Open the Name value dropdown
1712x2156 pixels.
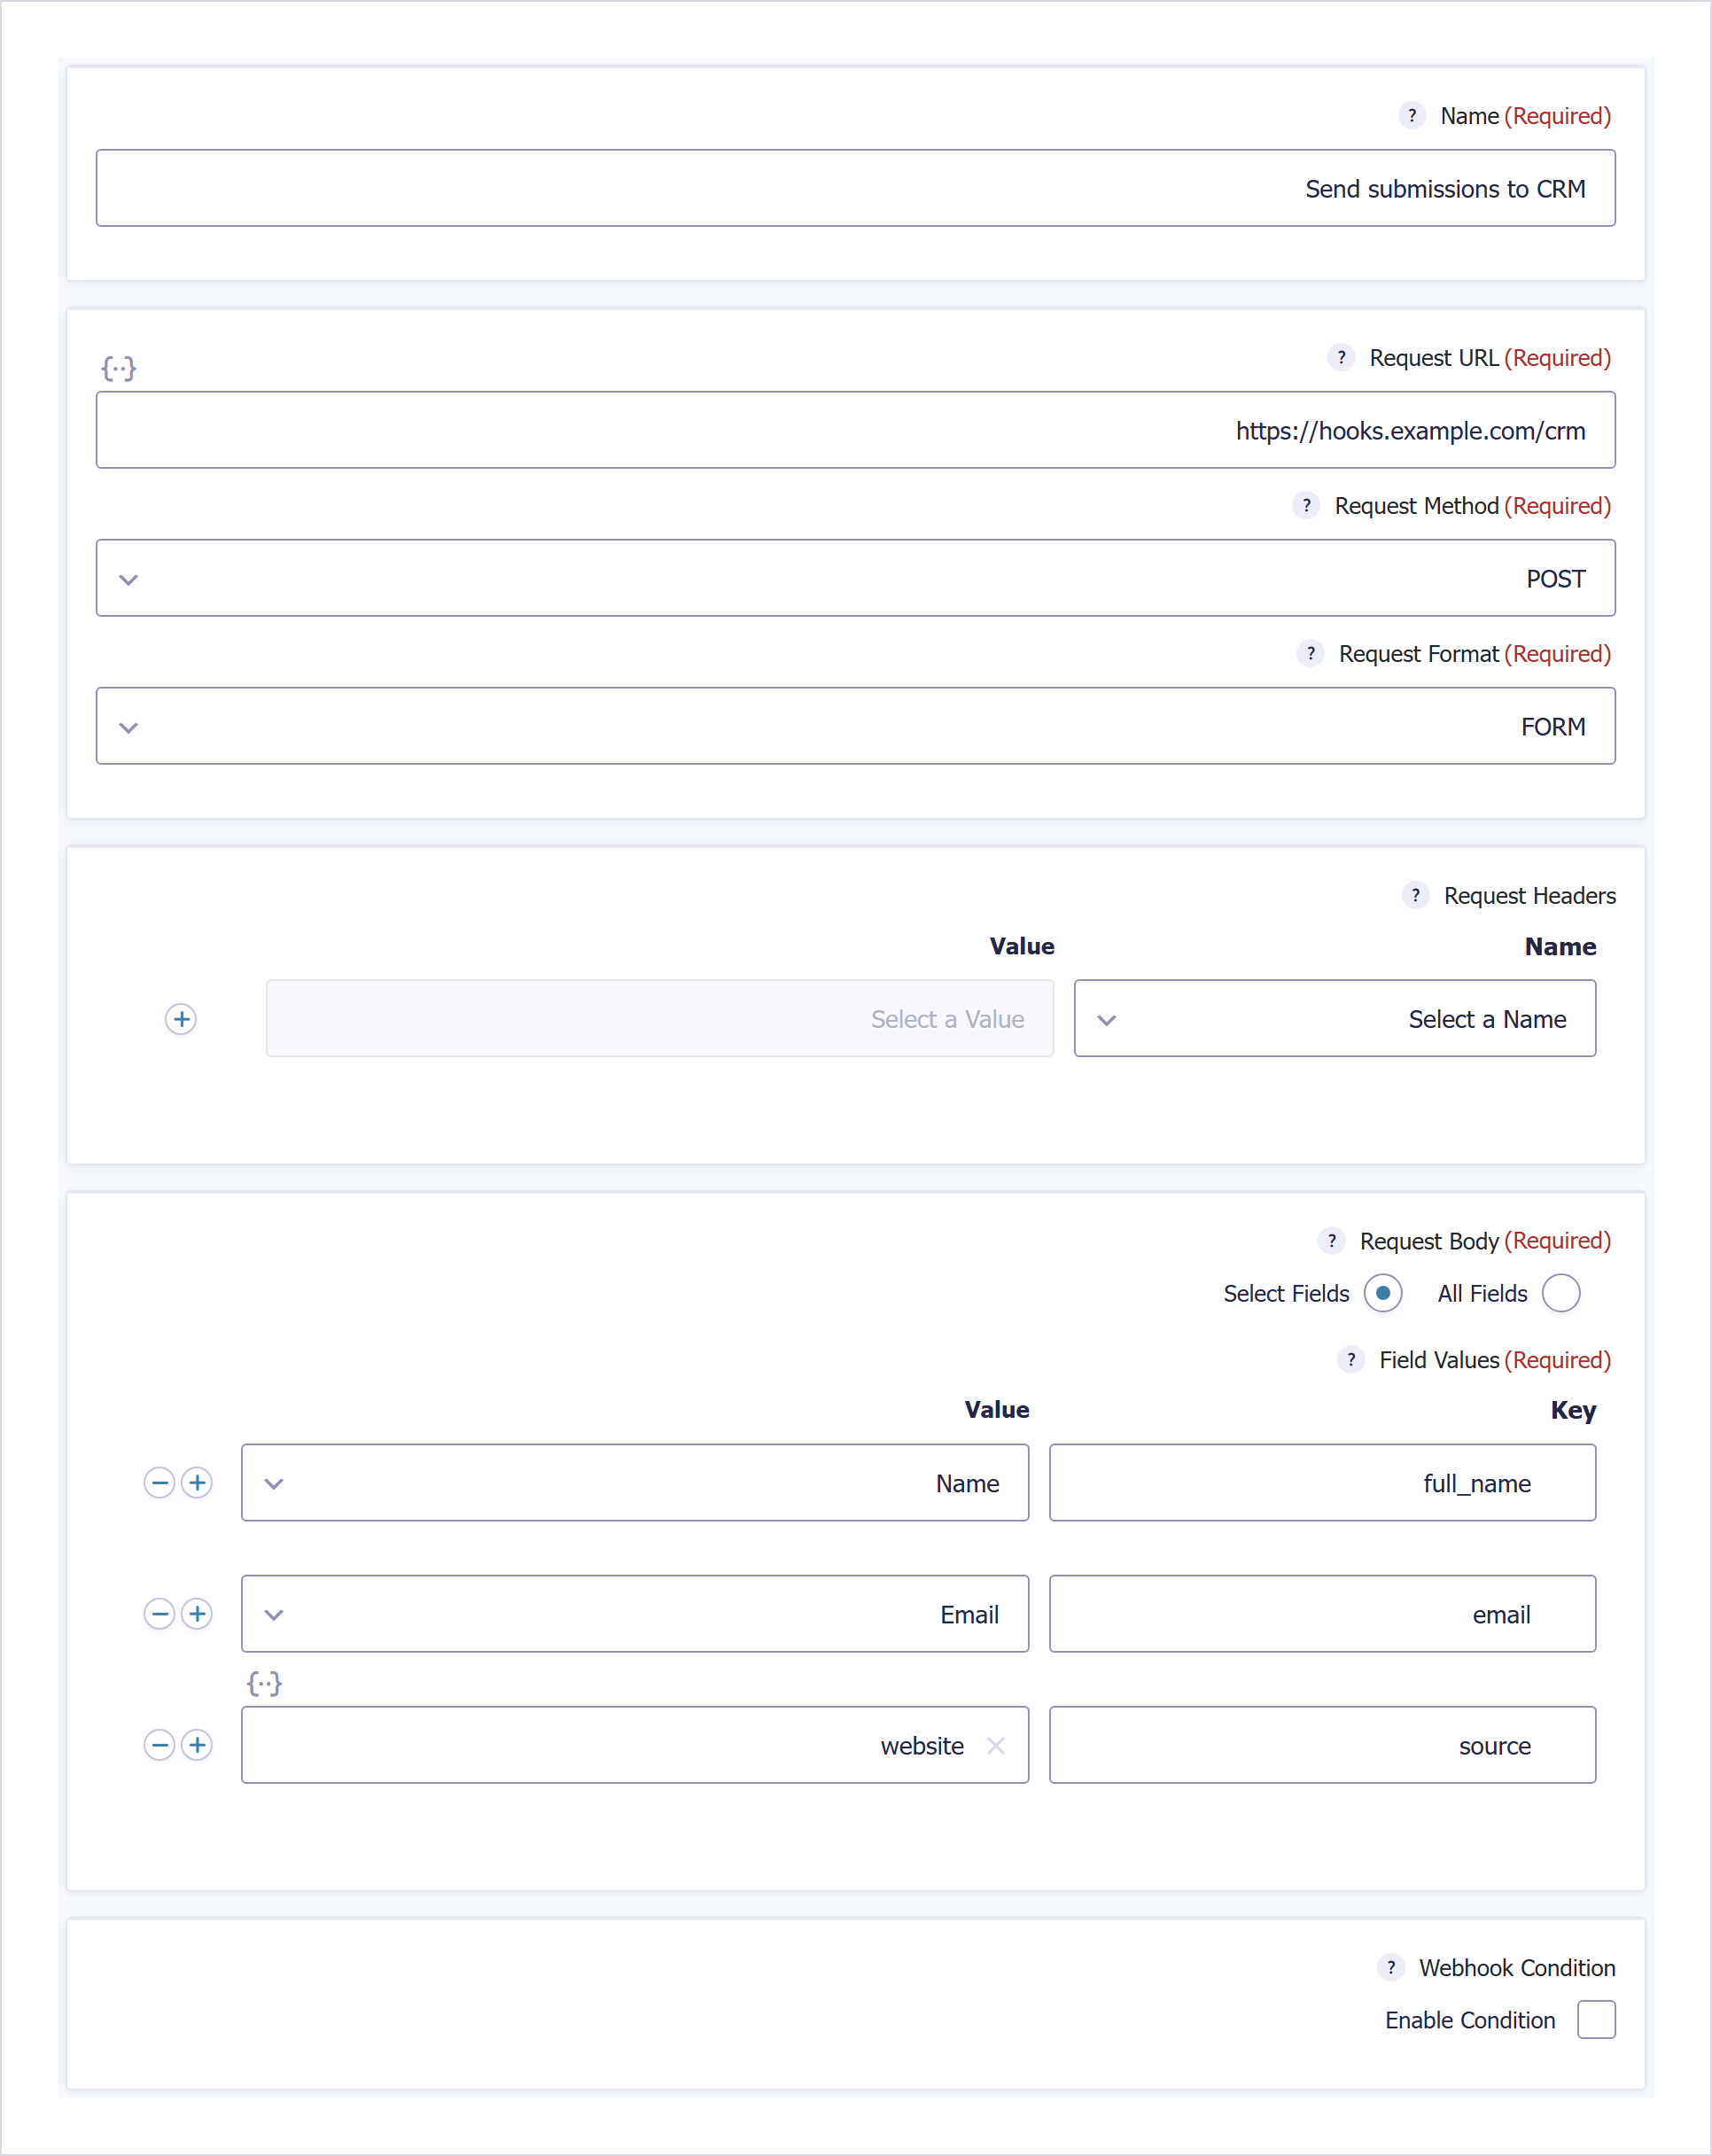(635, 1482)
